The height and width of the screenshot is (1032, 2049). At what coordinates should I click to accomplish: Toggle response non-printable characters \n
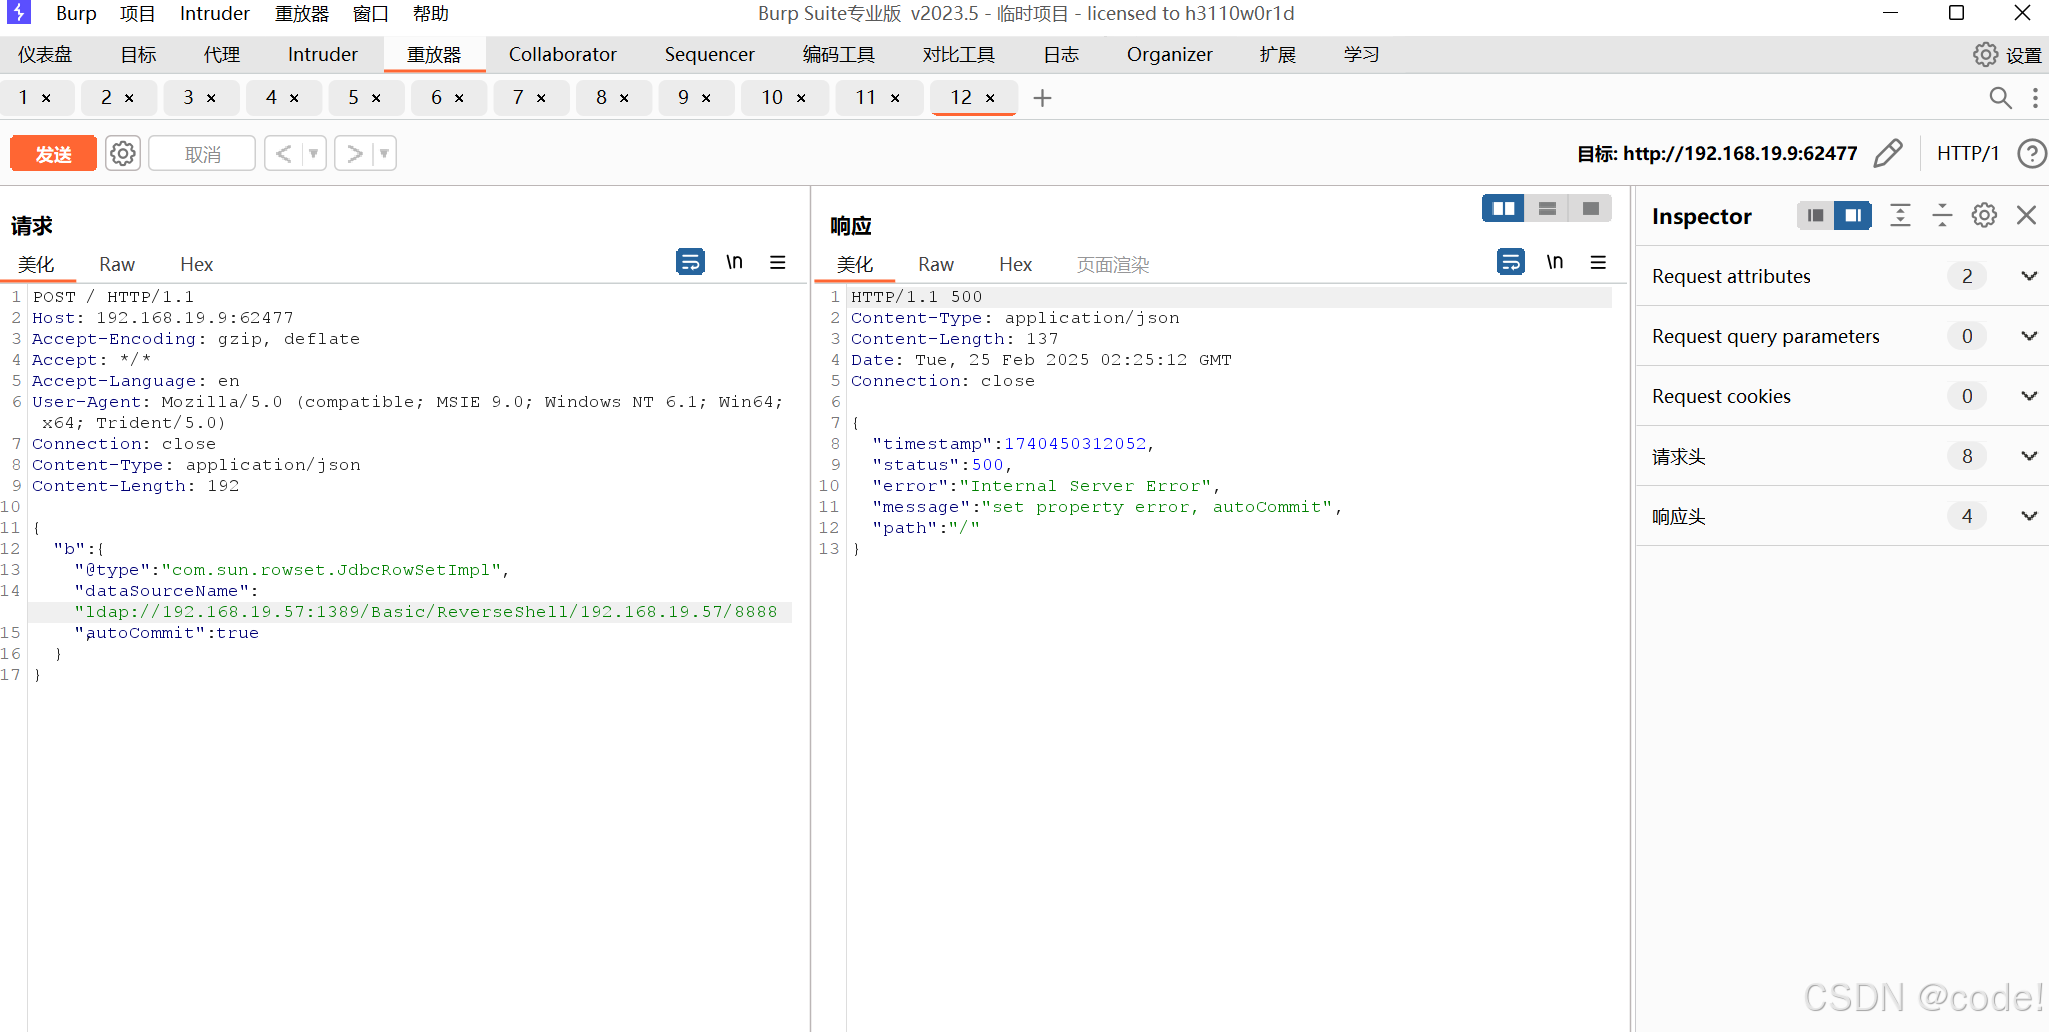[x=1554, y=262]
